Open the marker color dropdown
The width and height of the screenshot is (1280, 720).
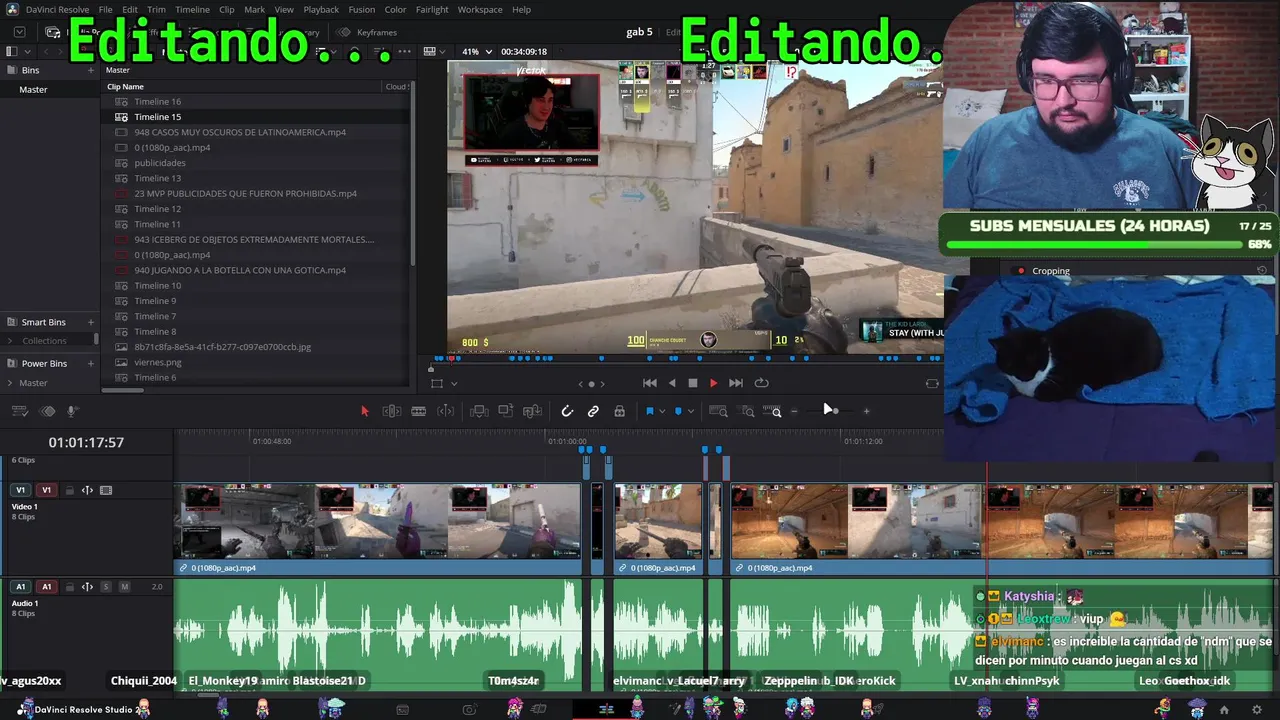[690, 411]
